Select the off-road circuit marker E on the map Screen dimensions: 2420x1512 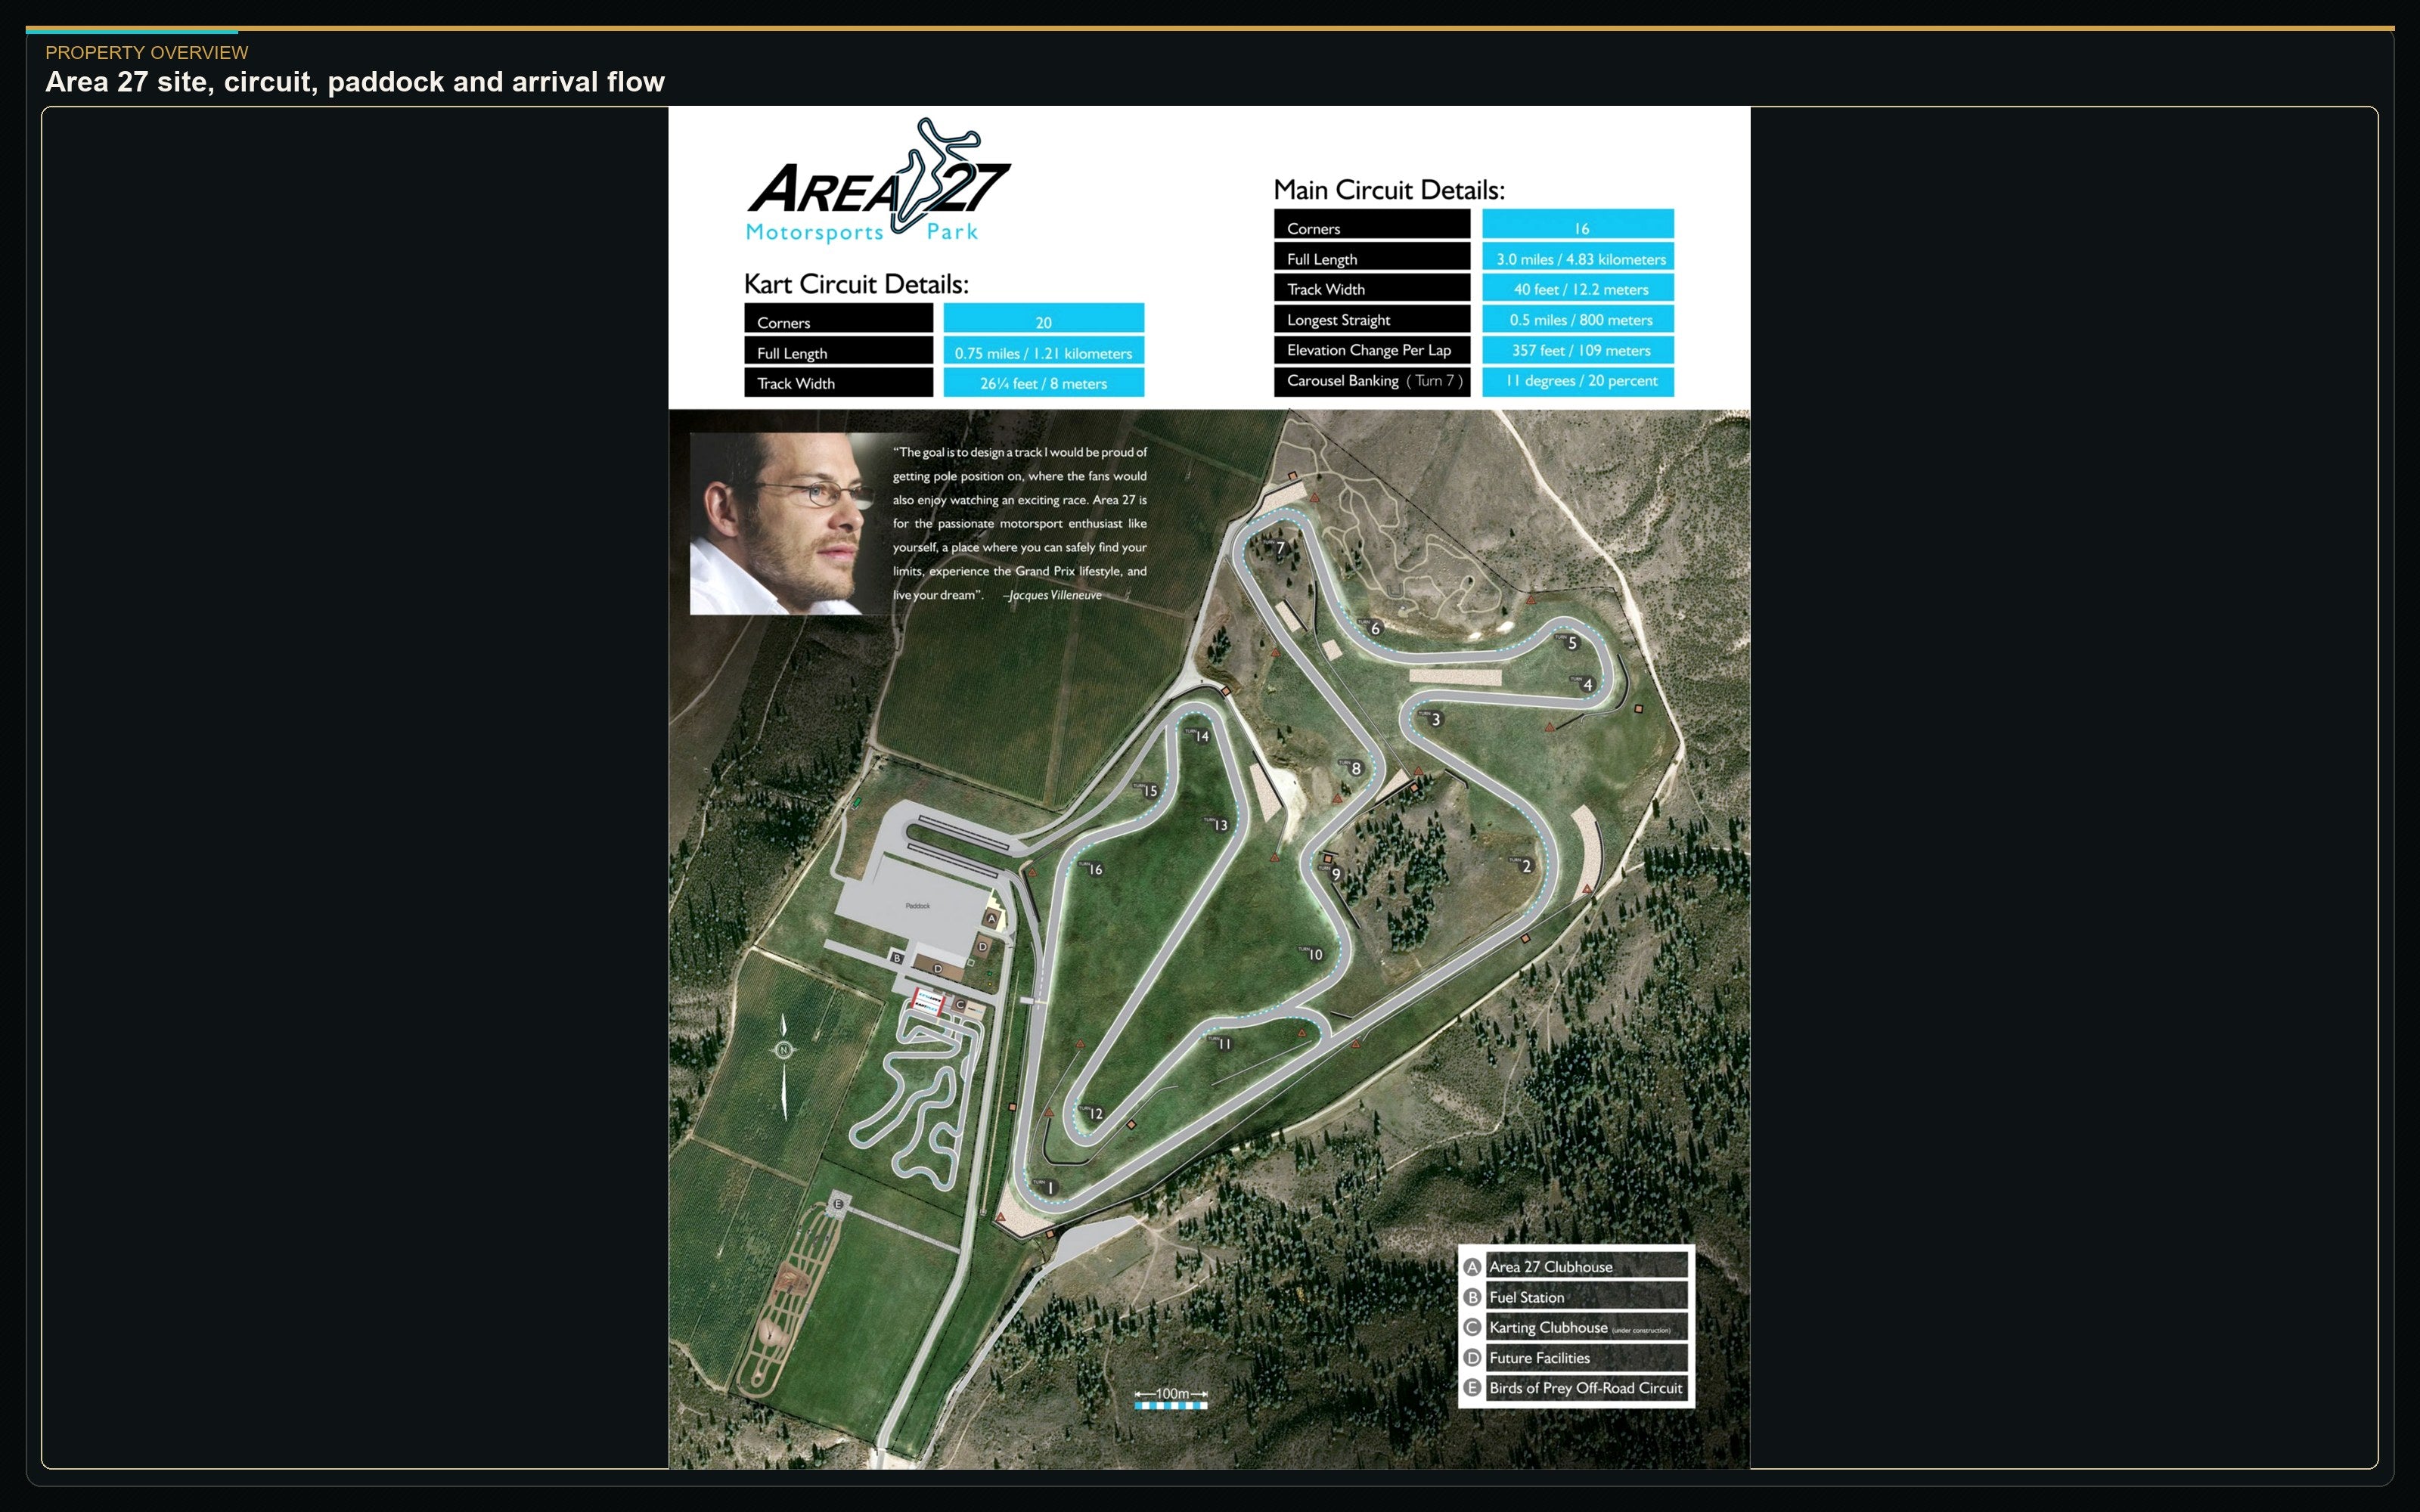click(839, 1204)
